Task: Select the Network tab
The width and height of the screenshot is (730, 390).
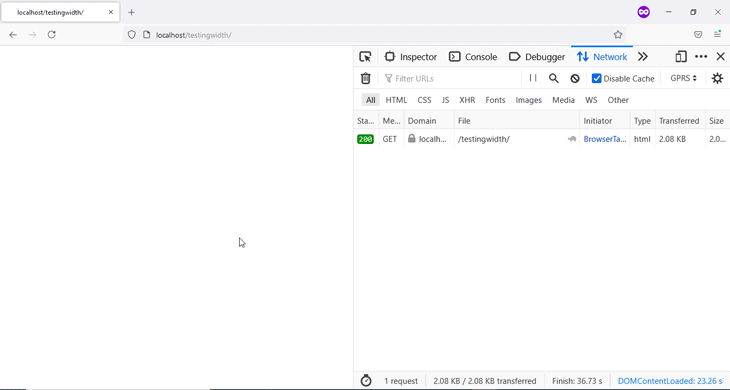Action: click(602, 57)
